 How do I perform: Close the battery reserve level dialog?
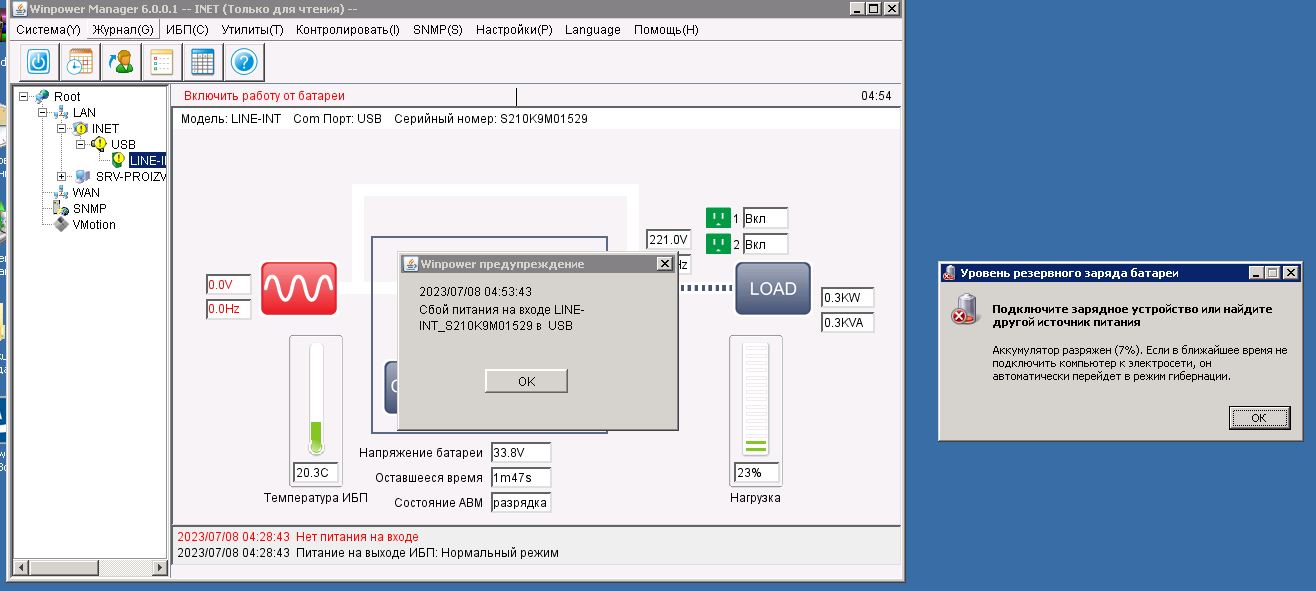coord(1291,272)
